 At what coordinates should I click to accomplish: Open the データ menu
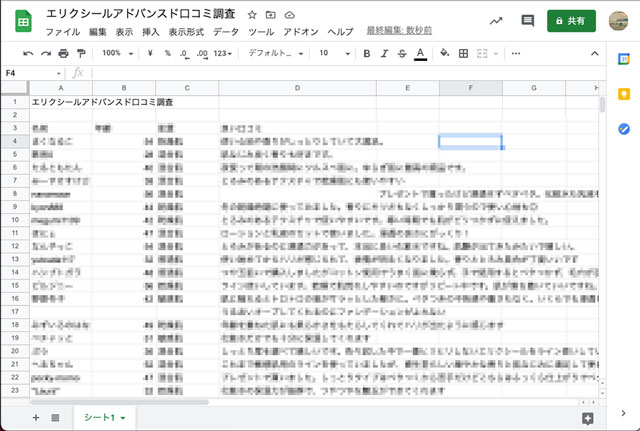click(226, 31)
